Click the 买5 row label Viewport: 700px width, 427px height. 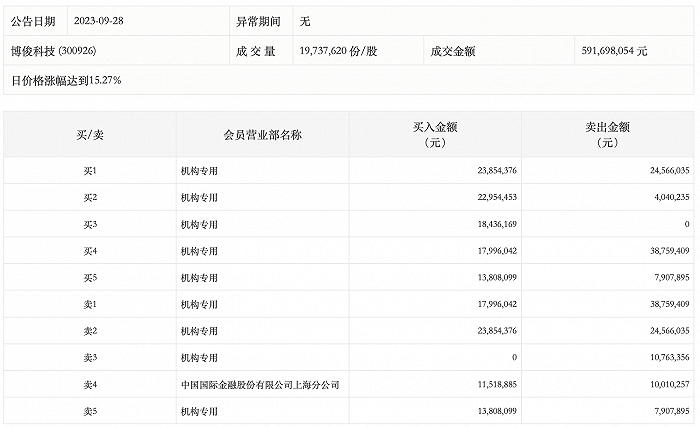[x=89, y=277]
